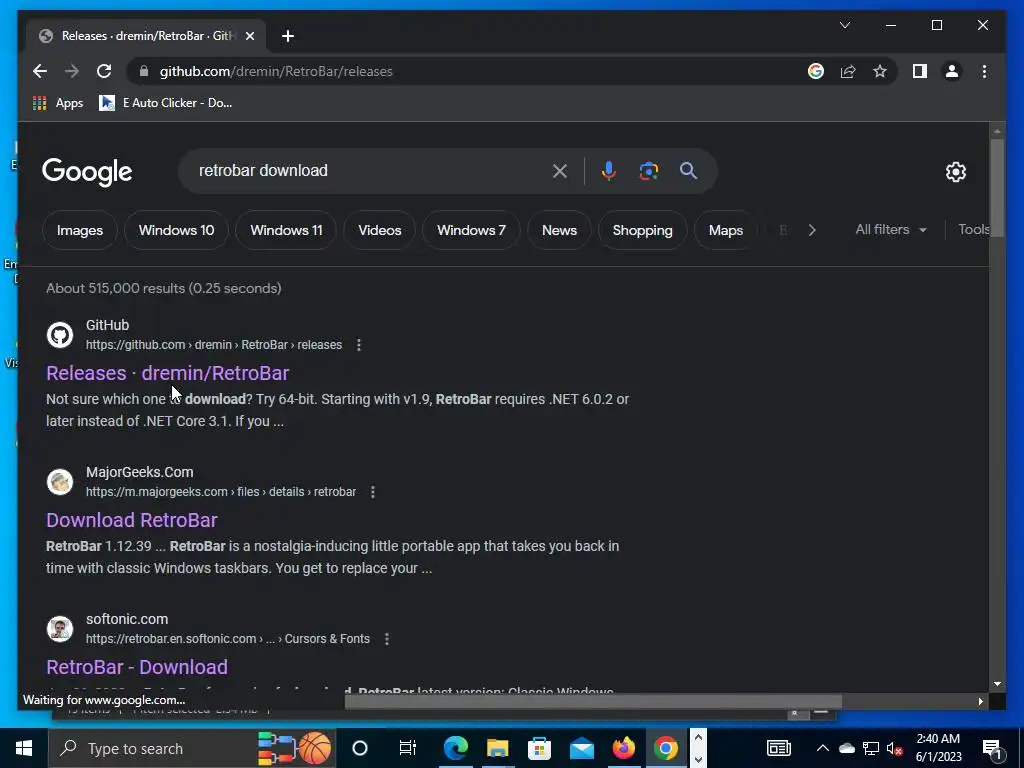Filter results by Windows 10
1024x768 pixels.
(176, 230)
